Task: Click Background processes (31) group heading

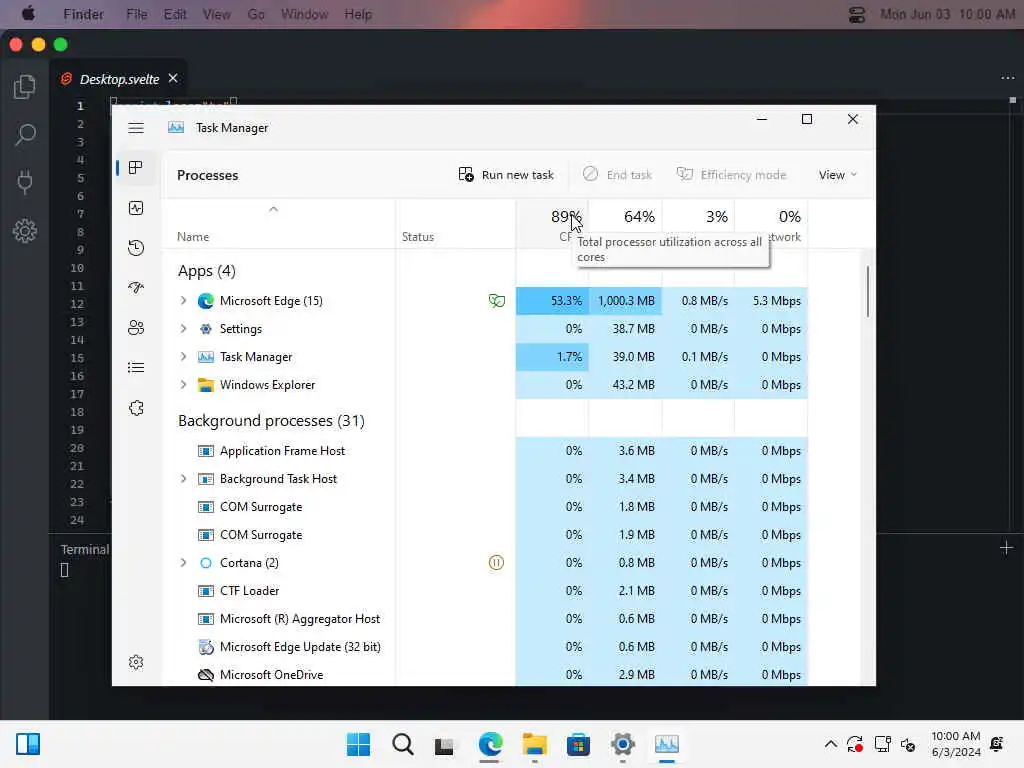Action: click(271, 421)
